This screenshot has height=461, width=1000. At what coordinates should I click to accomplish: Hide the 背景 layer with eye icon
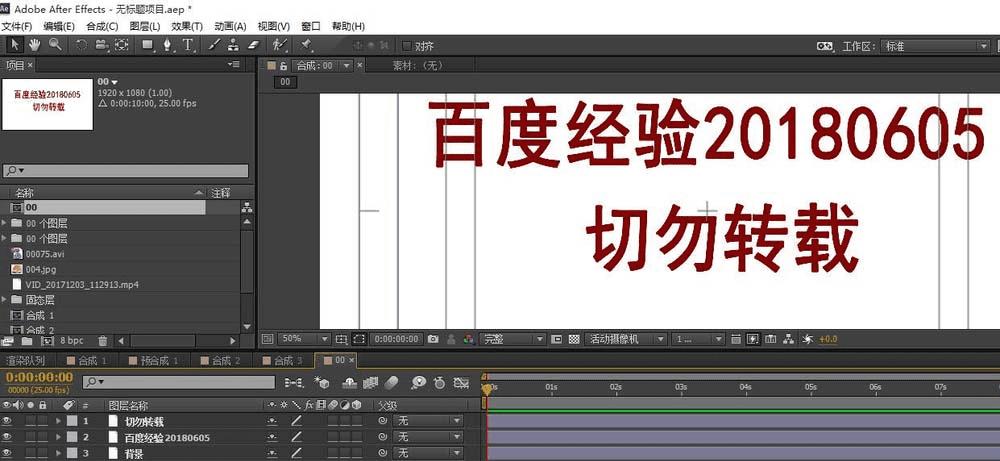point(7,453)
